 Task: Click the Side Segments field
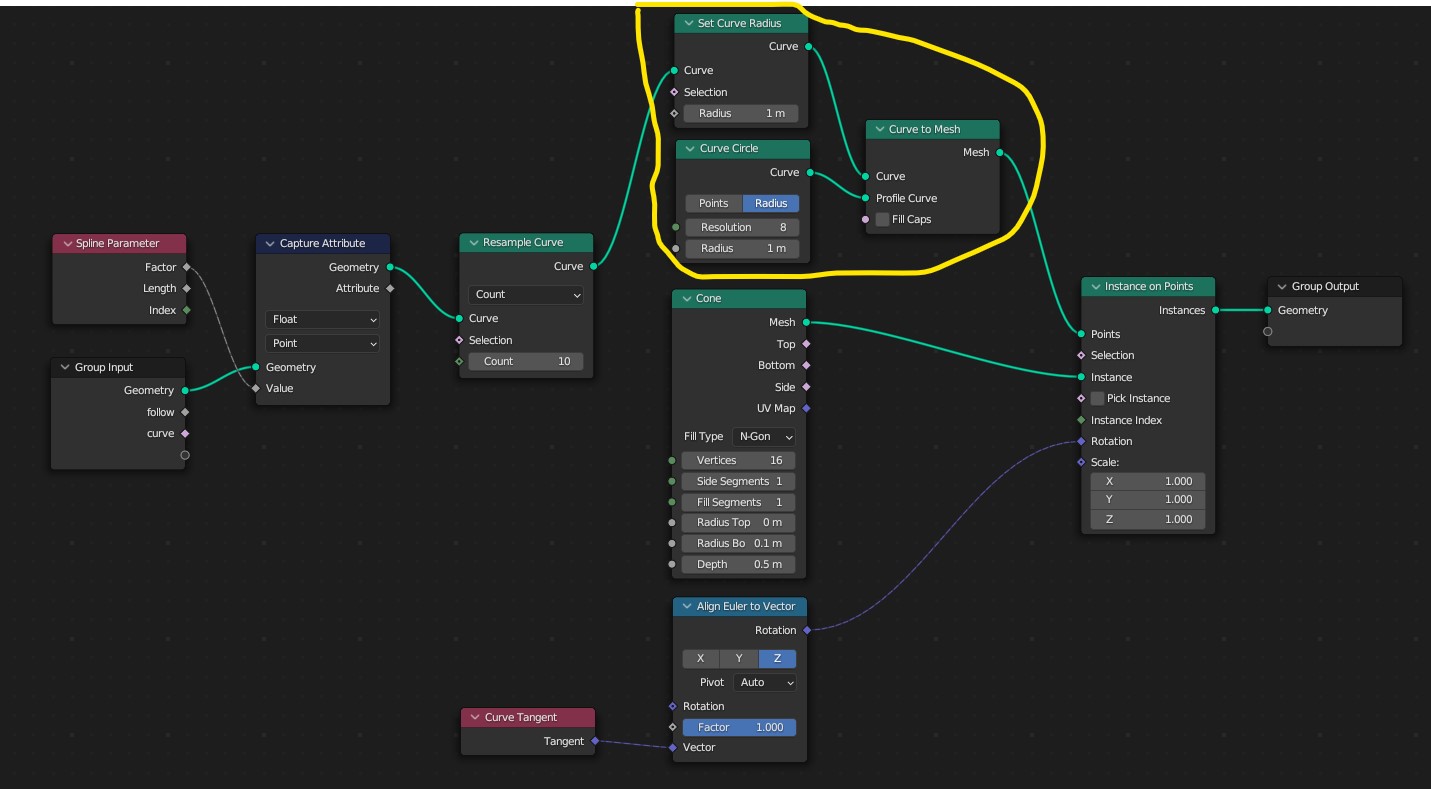(739, 481)
